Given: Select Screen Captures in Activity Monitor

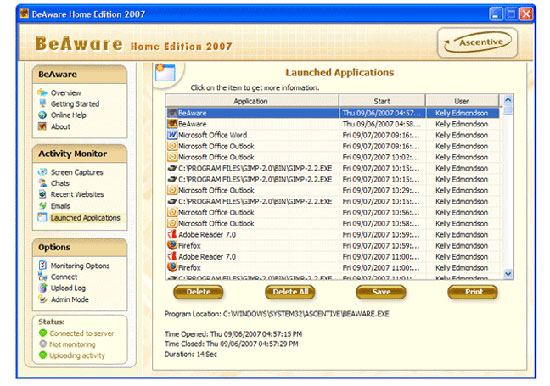Looking at the screenshot, I should pos(77,172).
